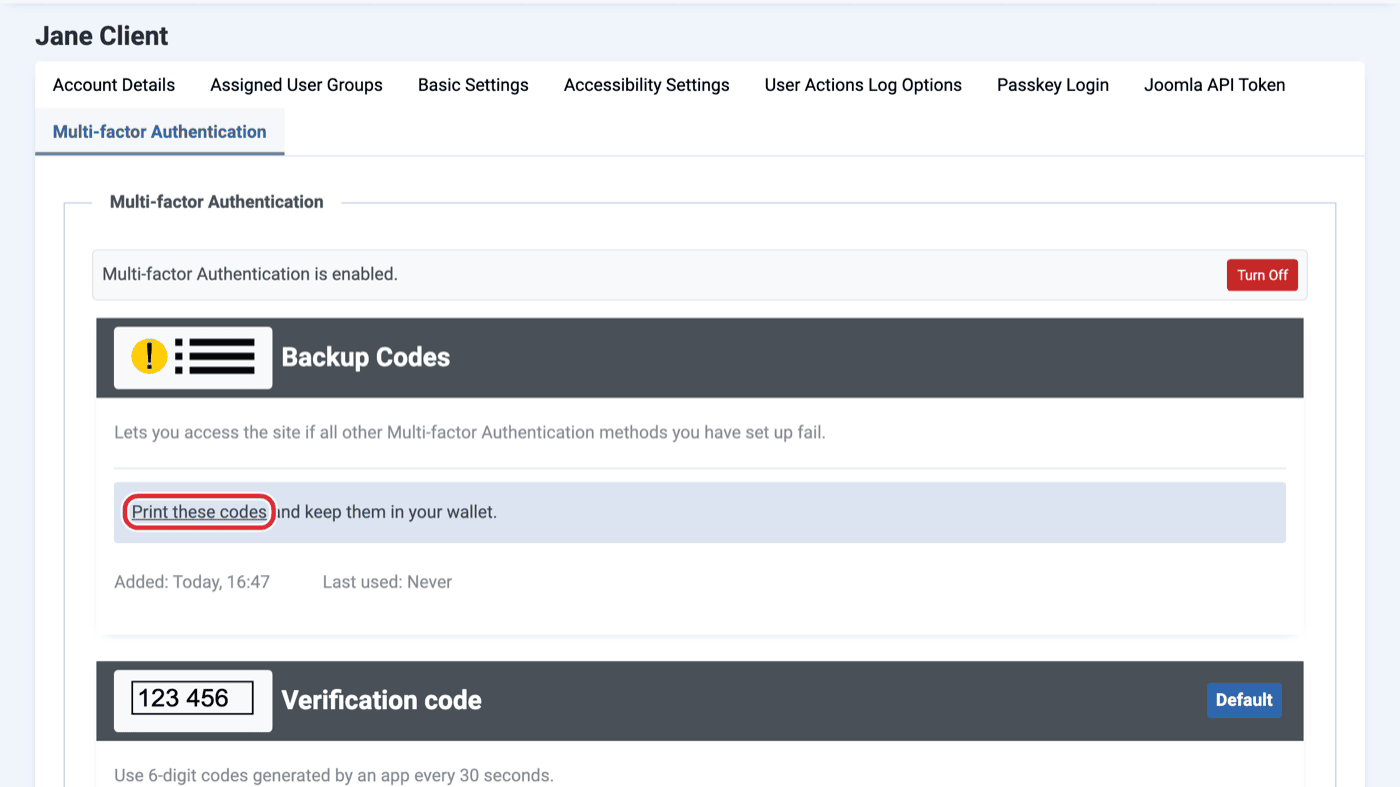This screenshot has width=1400, height=787.
Task: Open the Account Details tab
Action: click(x=114, y=85)
